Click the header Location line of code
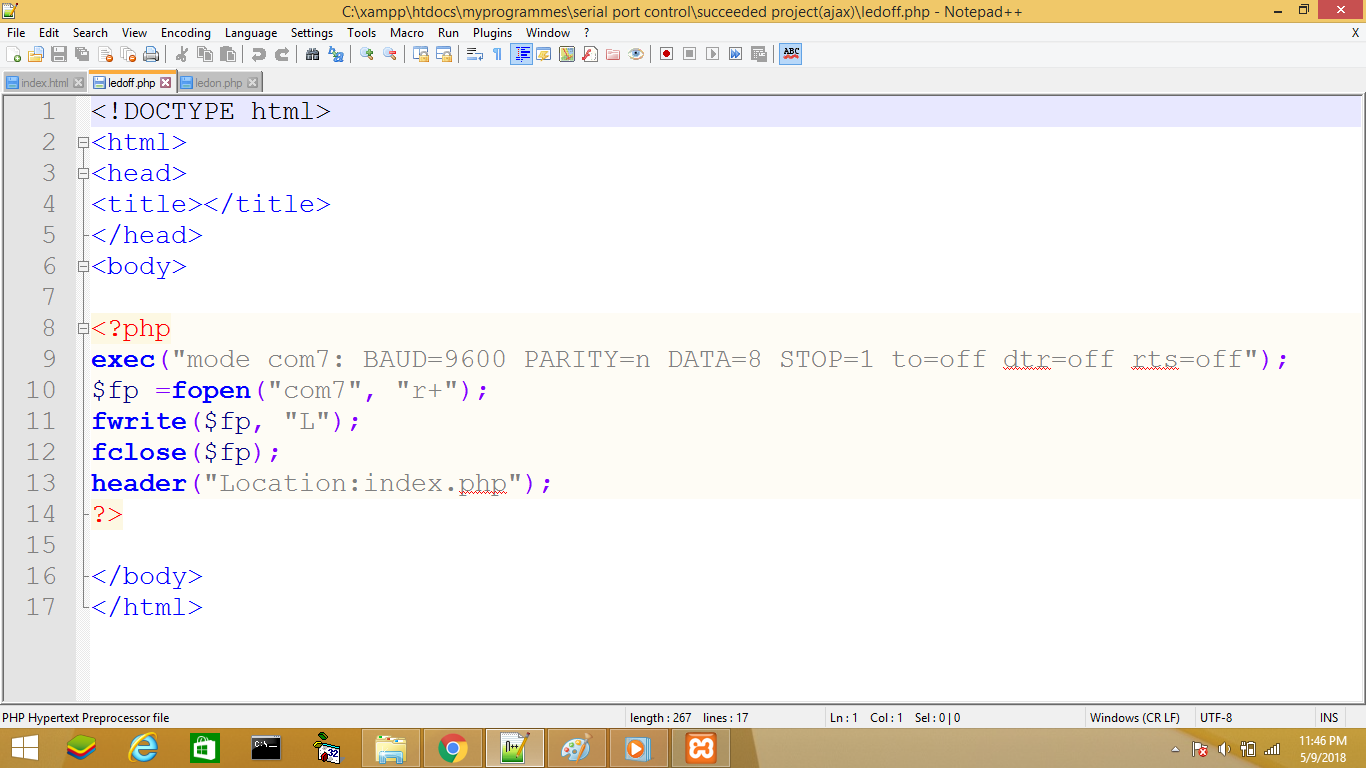 pyautogui.click(x=321, y=484)
